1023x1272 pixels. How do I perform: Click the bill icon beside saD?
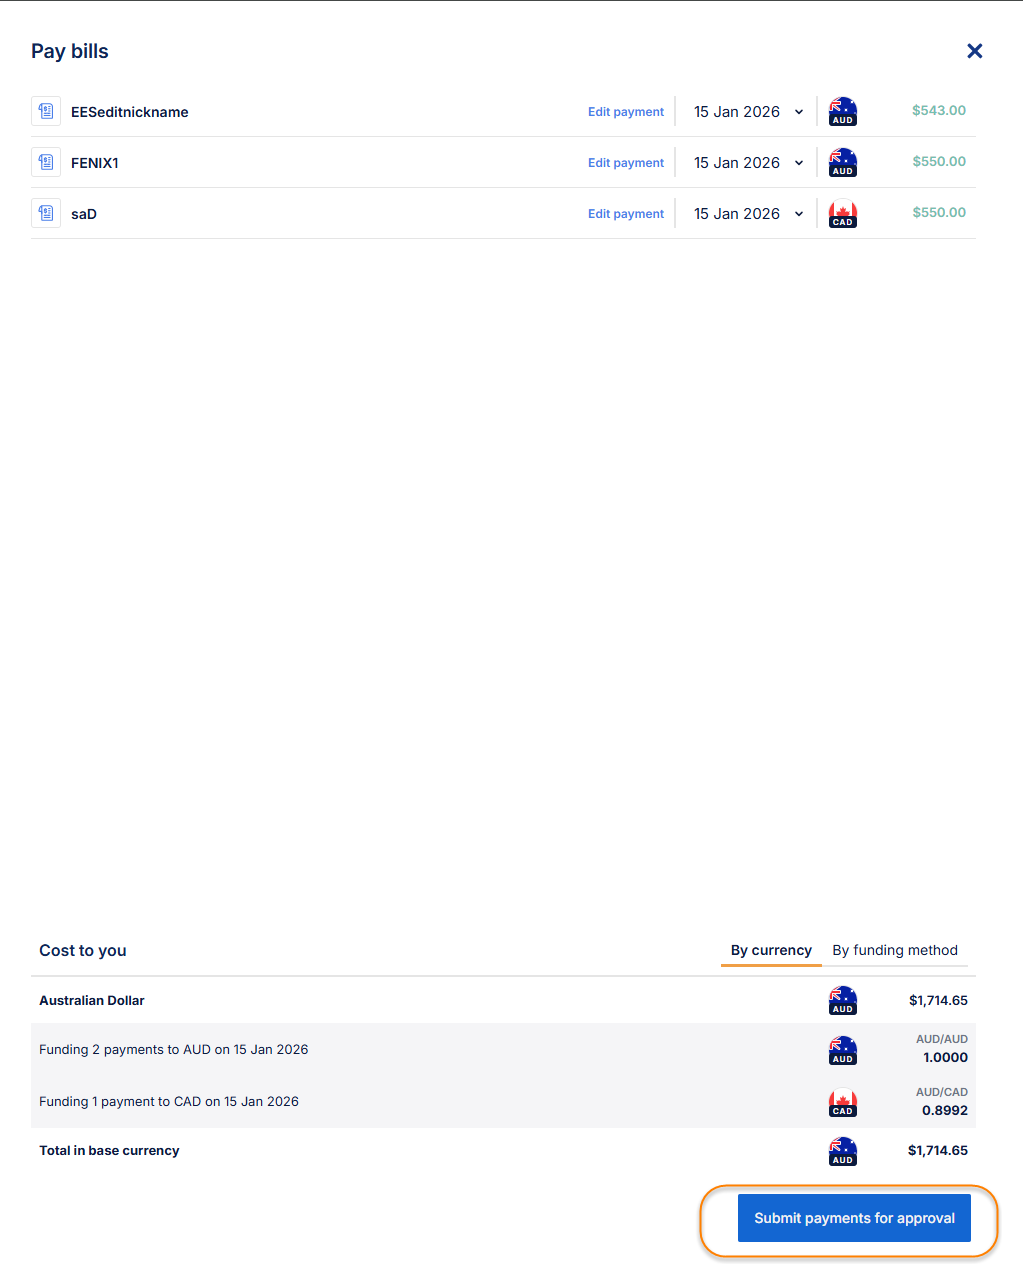(46, 213)
